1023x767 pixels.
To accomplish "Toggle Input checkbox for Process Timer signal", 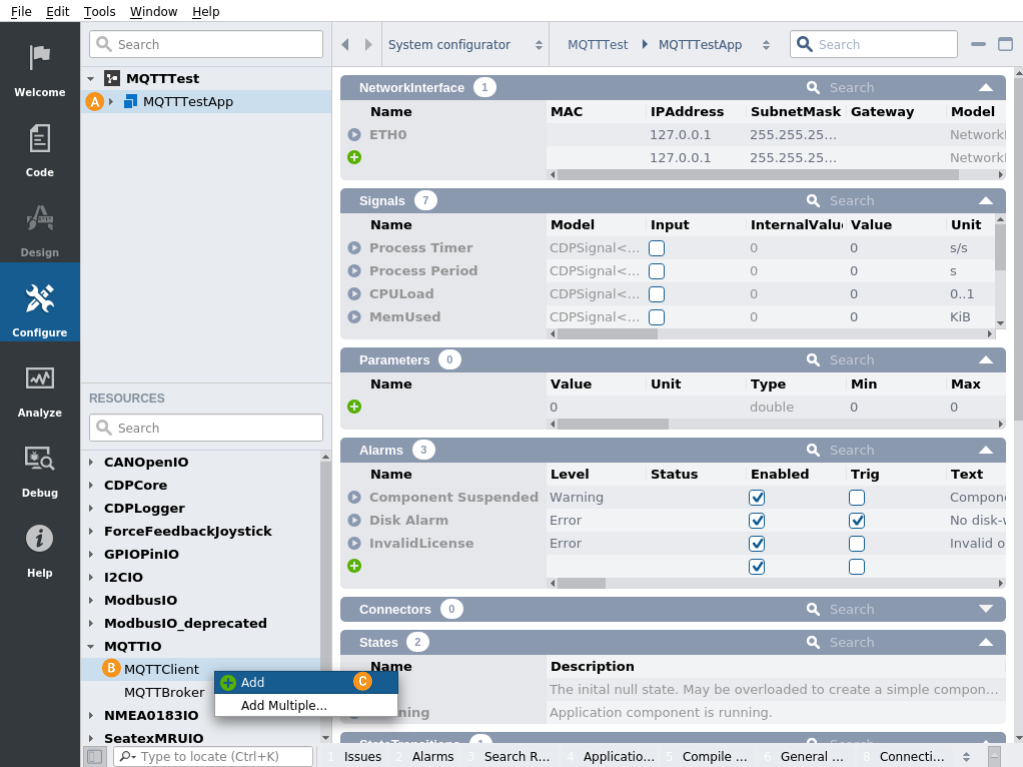I will (657, 248).
